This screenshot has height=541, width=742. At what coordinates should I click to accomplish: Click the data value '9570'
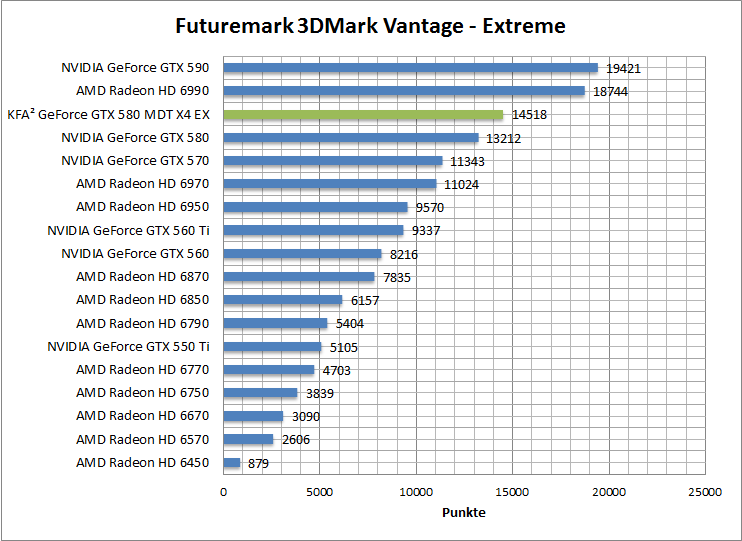(430, 207)
